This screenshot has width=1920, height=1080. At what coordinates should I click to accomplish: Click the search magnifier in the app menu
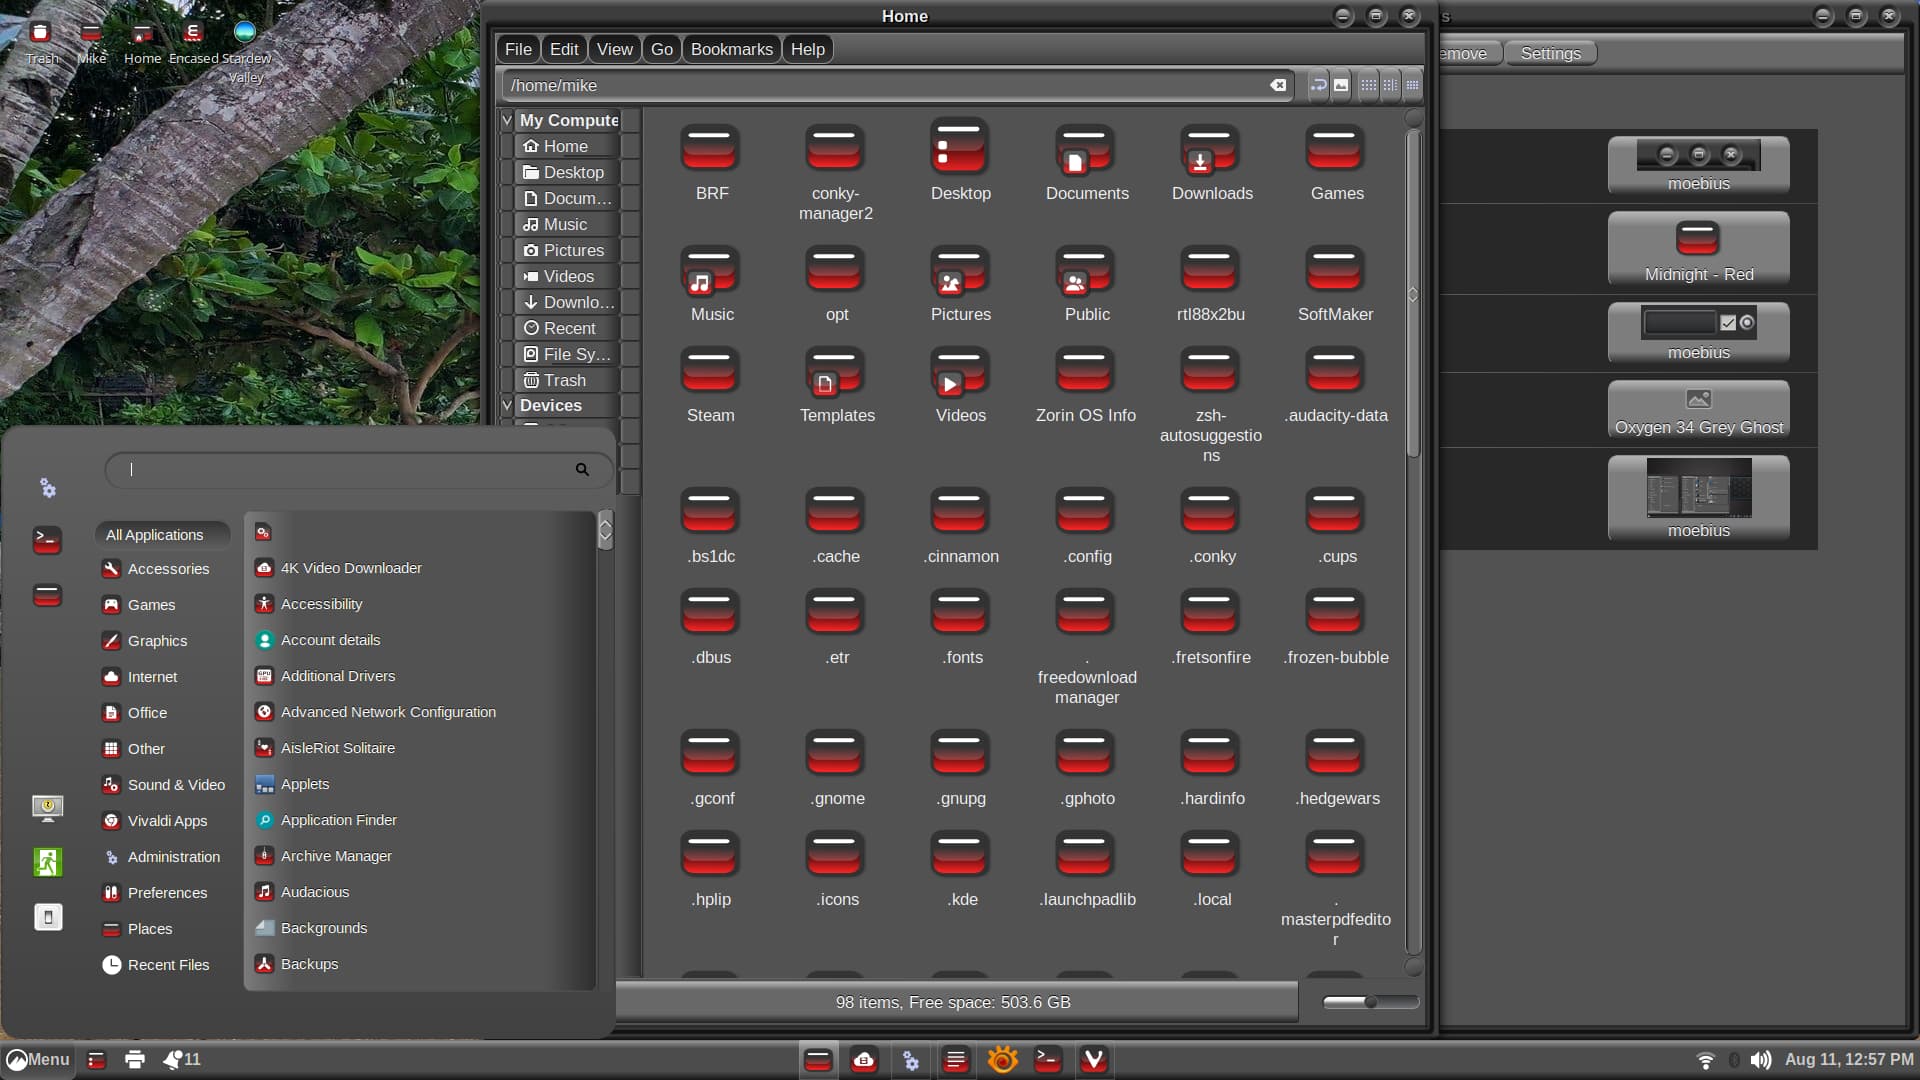coord(582,469)
